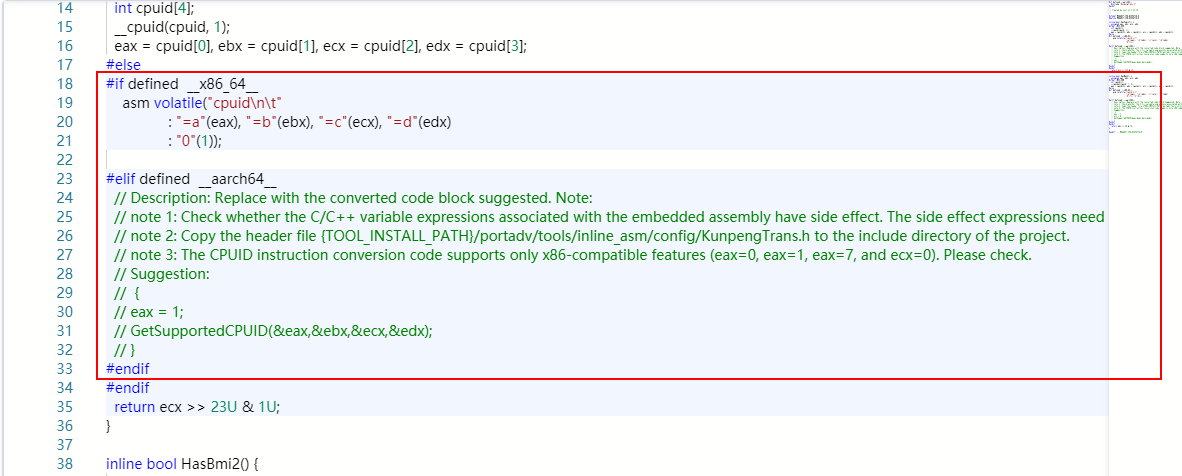
Task: Click line number 23 in the gutter
Action: pos(63,179)
